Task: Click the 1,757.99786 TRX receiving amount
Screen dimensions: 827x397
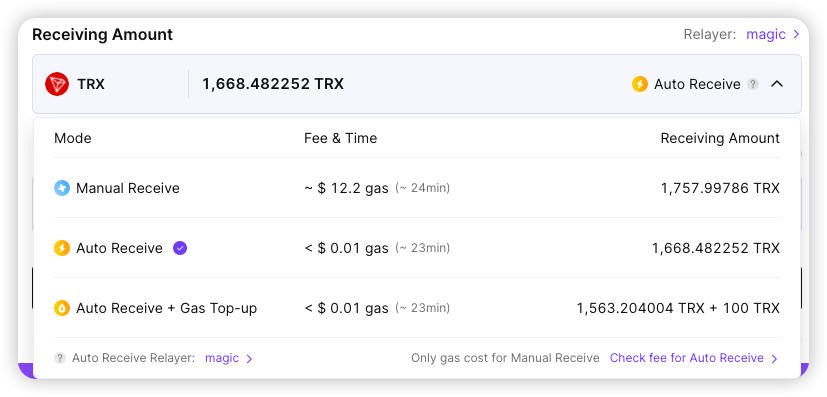Action: pyautogui.click(x=720, y=188)
